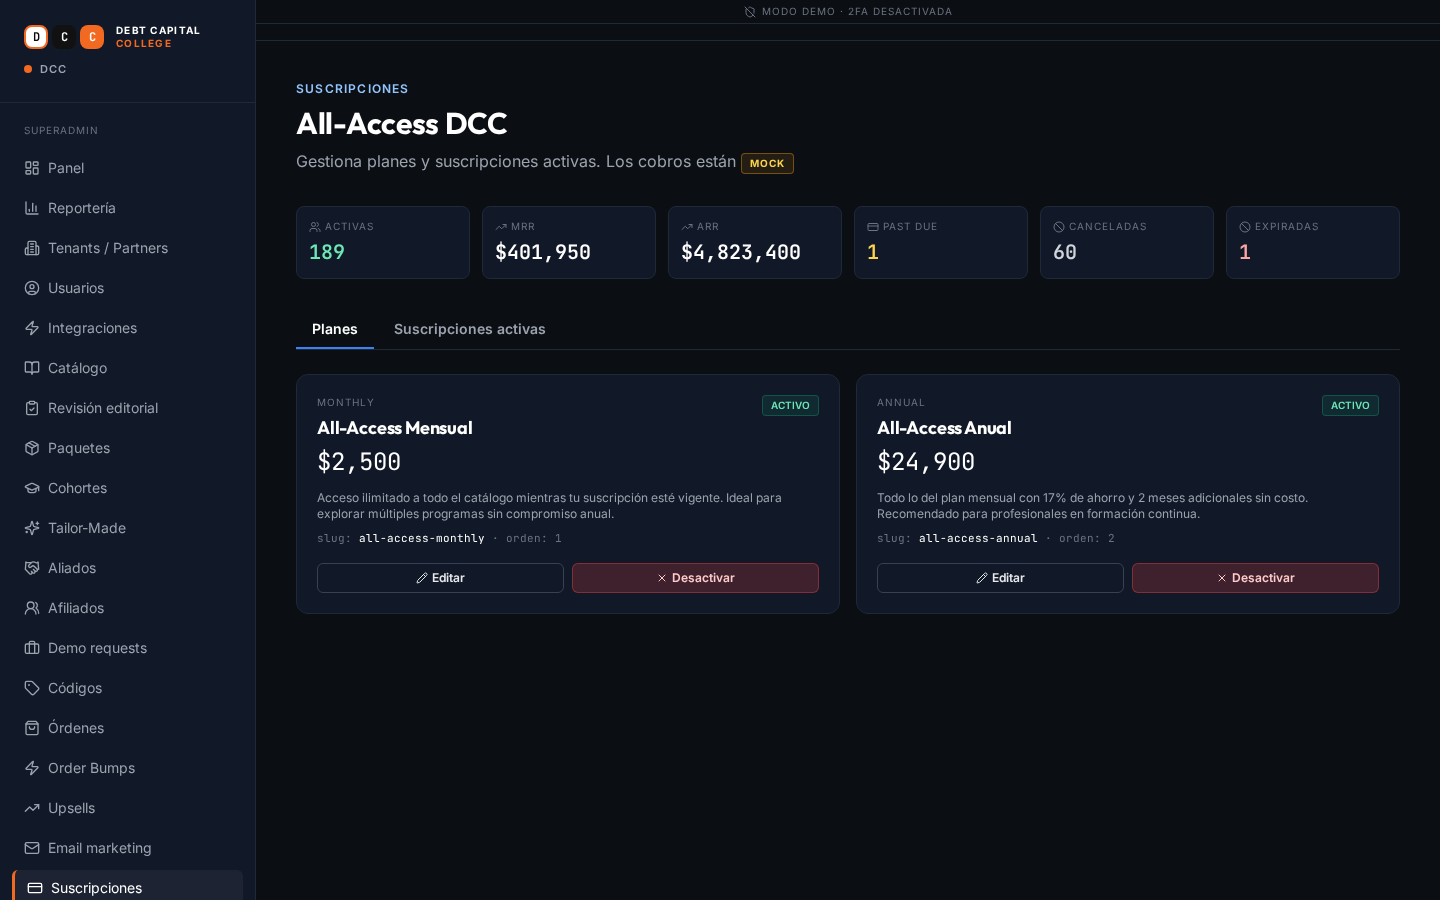Edit the All-Access Anual plan
1440x900 pixels.
[1000, 578]
